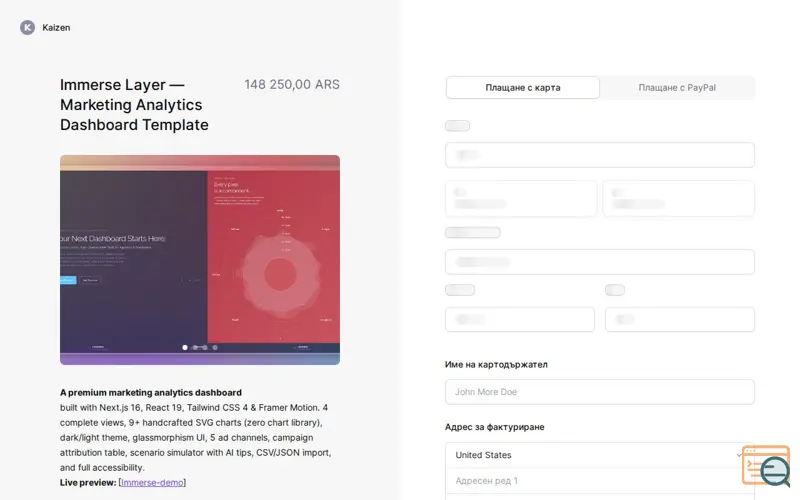Click the dashboard template preview image
800x500 pixels.
point(200,260)
